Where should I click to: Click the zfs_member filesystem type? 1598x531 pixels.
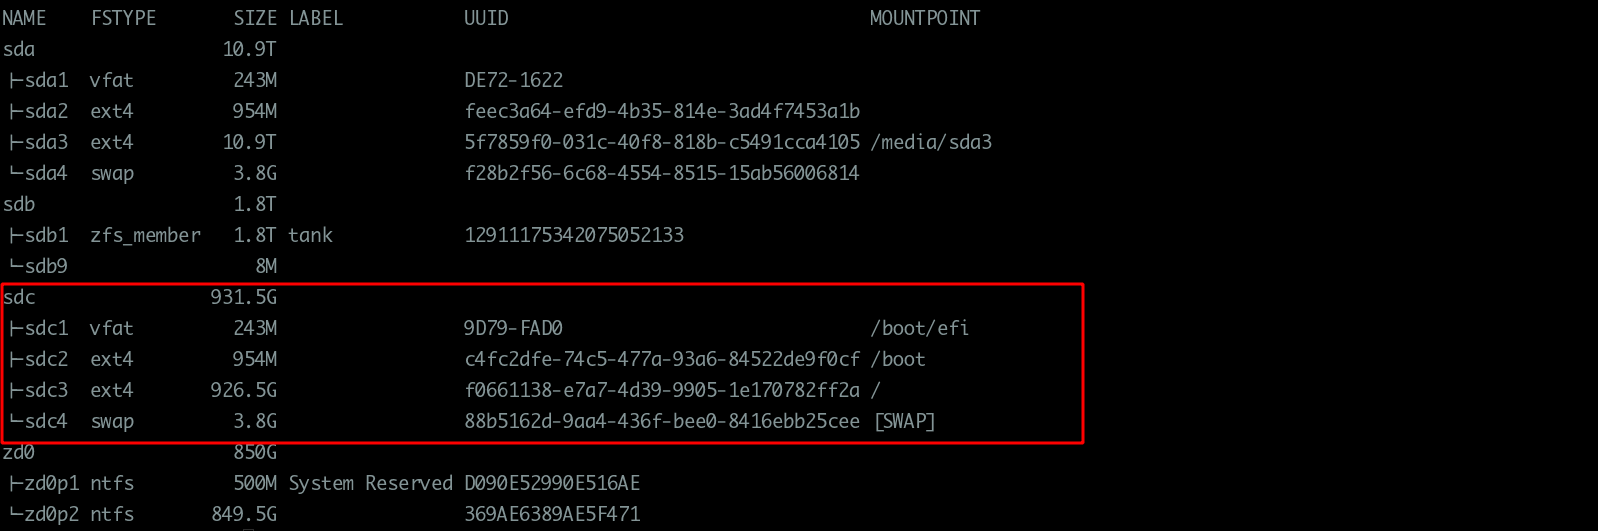click(145, 235)
